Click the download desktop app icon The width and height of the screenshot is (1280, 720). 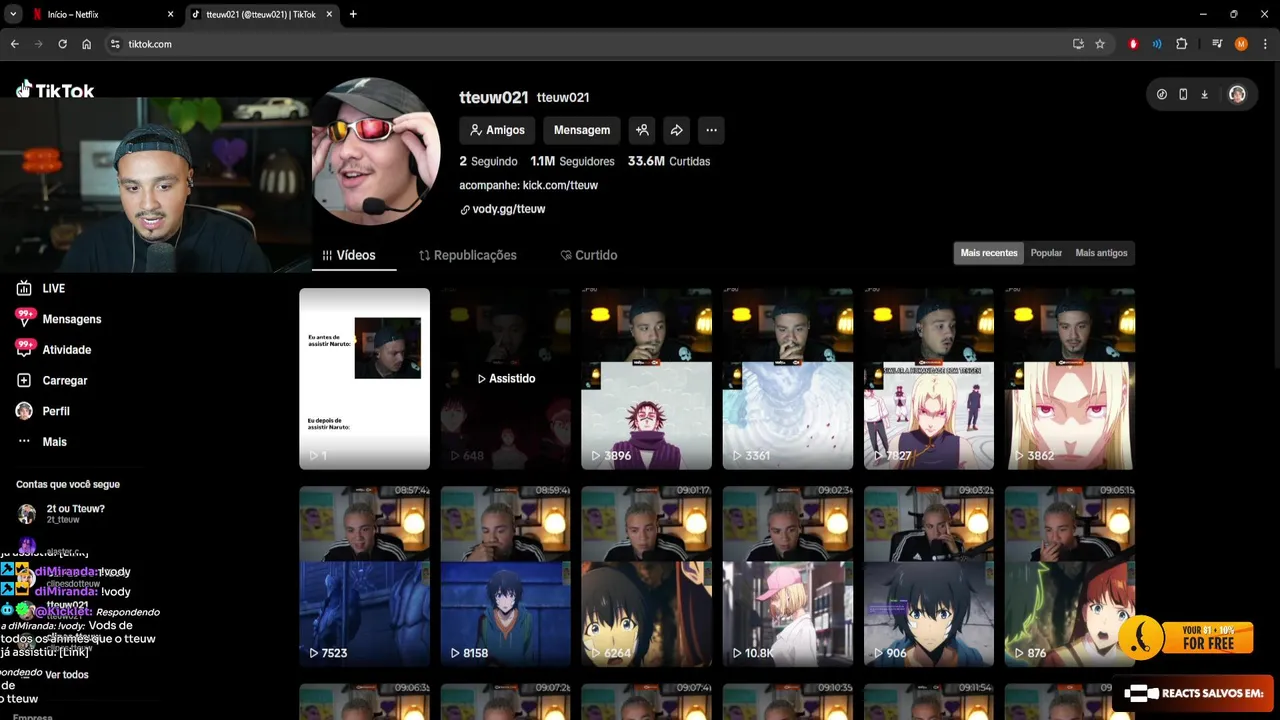pyautogui.click(x=1204, y=94)
